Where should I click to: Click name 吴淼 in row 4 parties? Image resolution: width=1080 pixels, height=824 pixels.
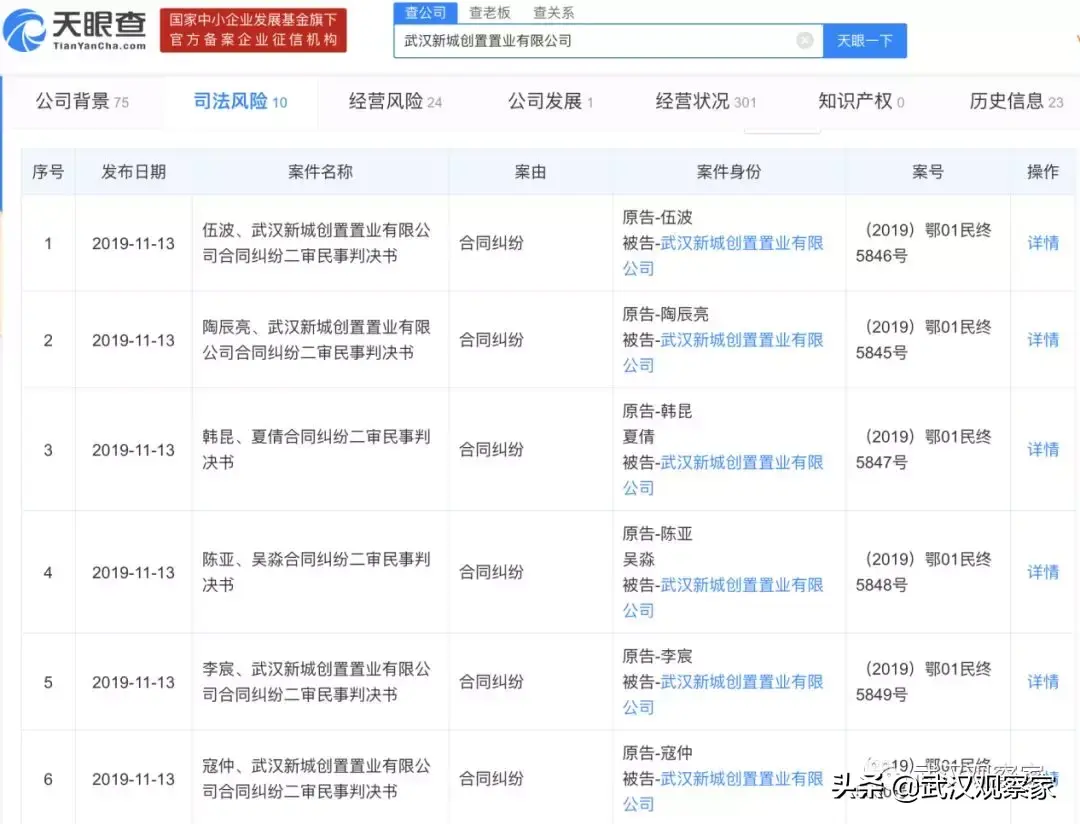coord(638,559)
